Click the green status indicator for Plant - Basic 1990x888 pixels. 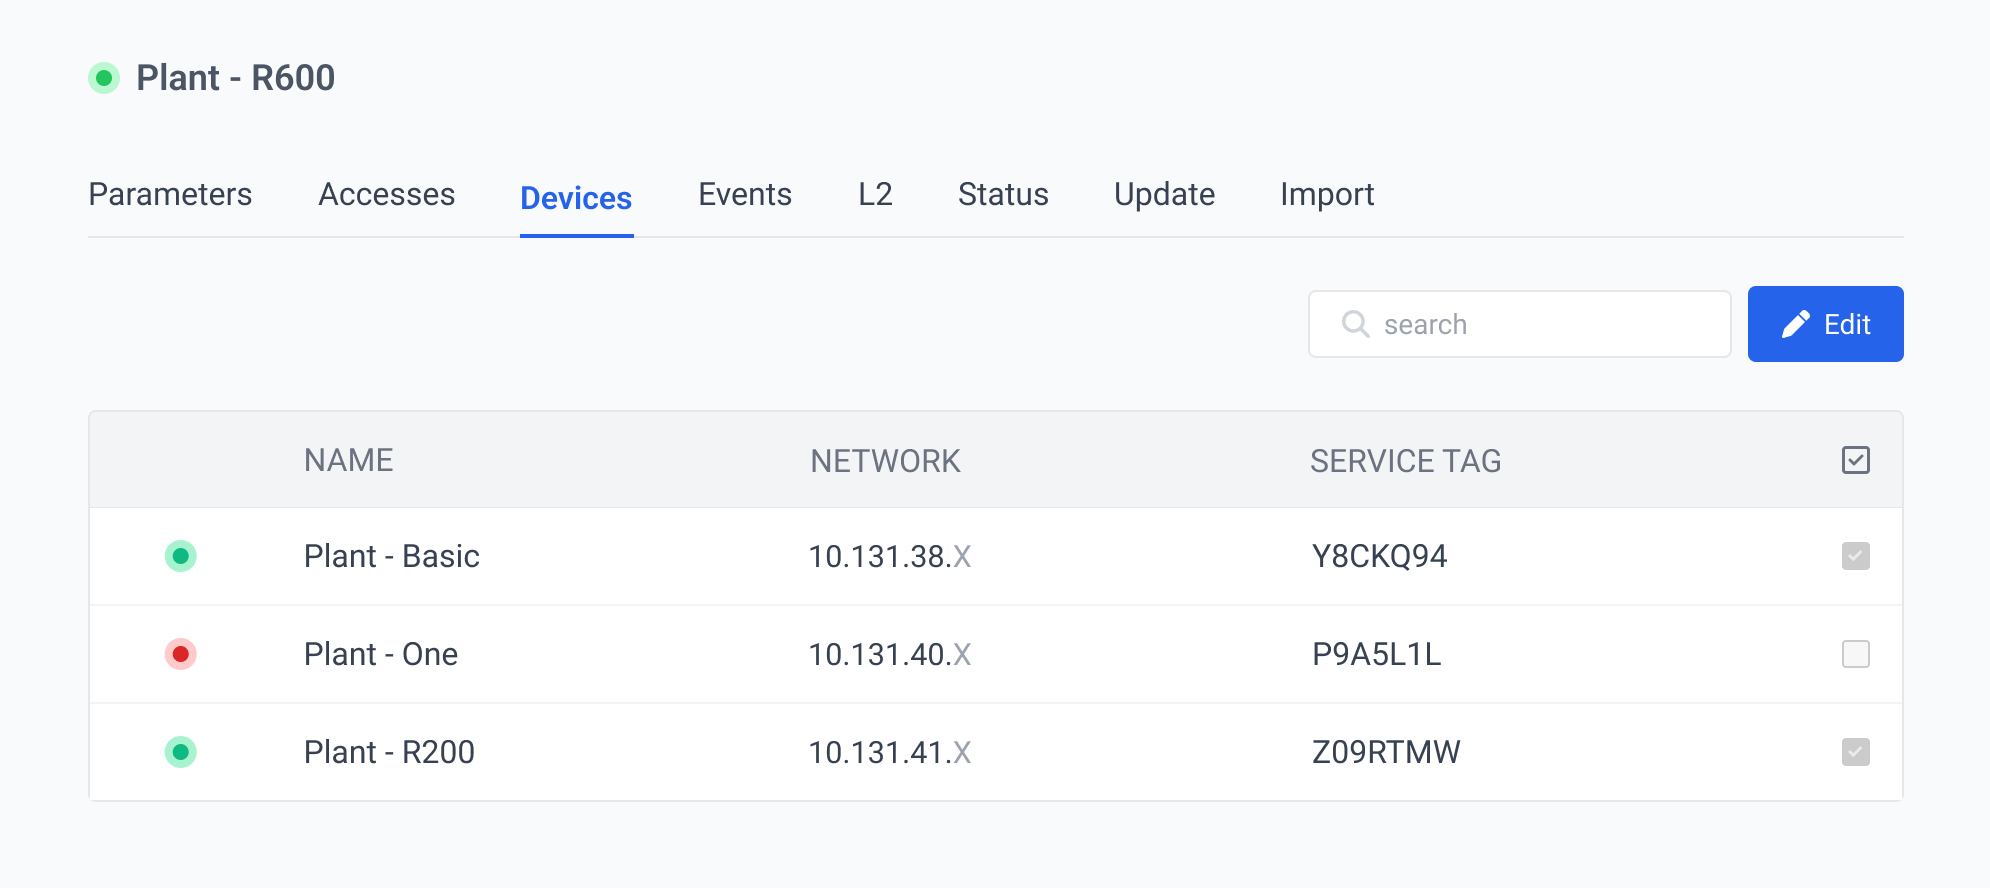click(x=180, y=556)
